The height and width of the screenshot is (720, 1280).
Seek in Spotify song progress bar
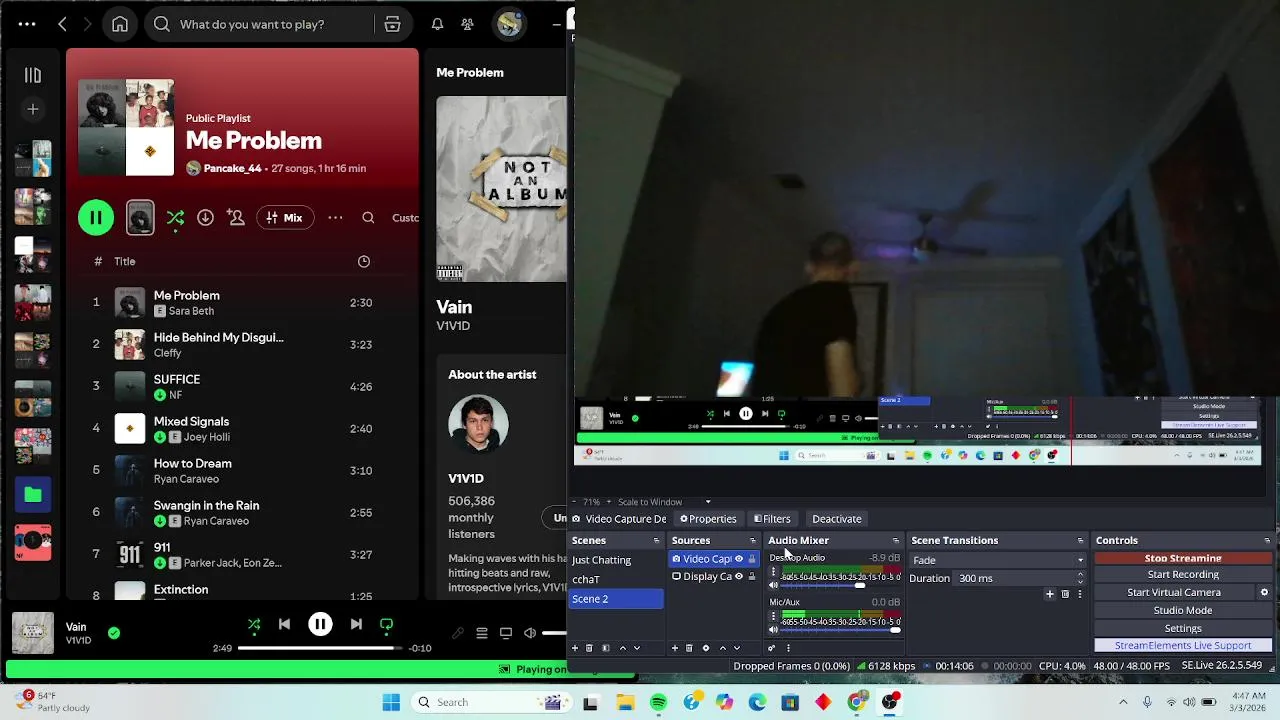pos(320,648)
